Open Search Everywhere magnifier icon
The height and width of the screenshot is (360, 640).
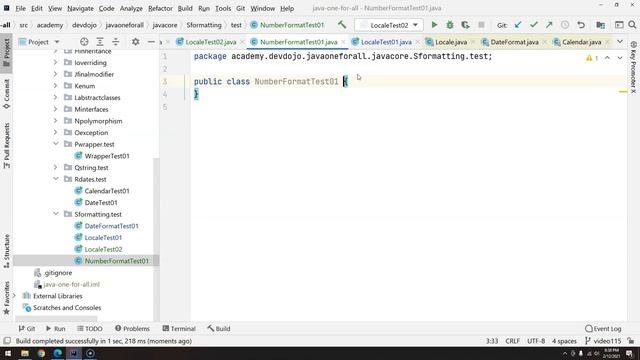pos(632,25)
